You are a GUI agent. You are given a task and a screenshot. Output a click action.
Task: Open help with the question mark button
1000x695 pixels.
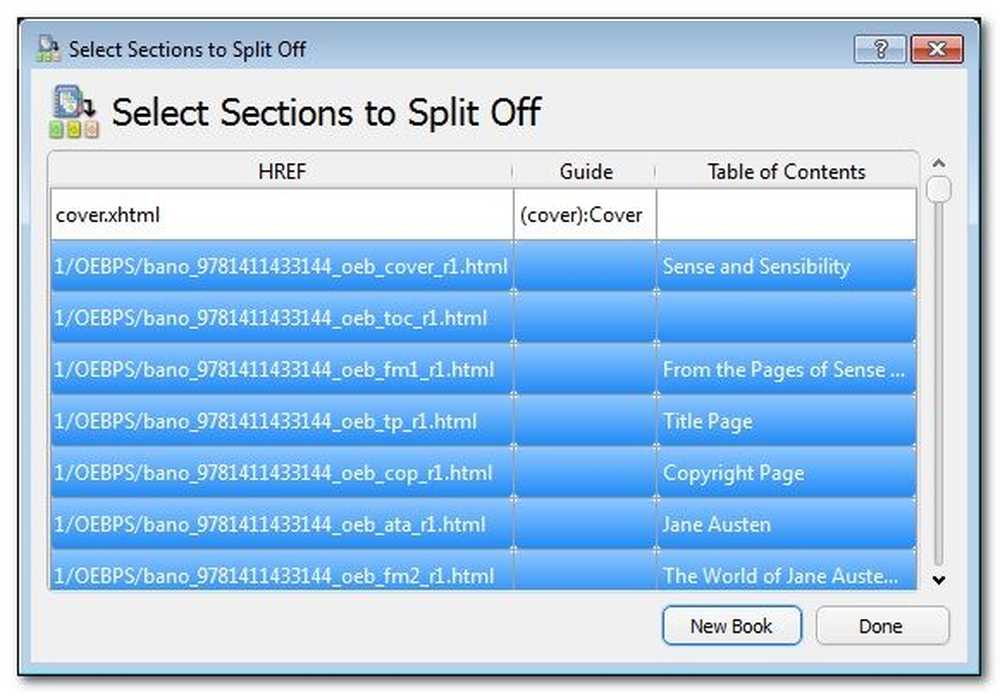point(880,49)
